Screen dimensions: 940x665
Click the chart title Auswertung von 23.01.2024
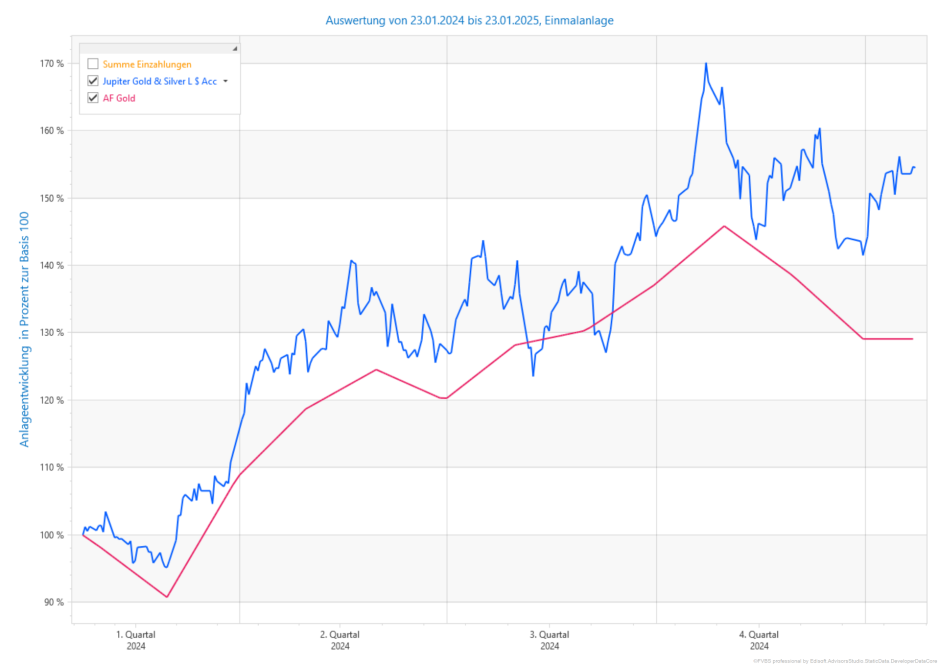(x=469, y=20)
